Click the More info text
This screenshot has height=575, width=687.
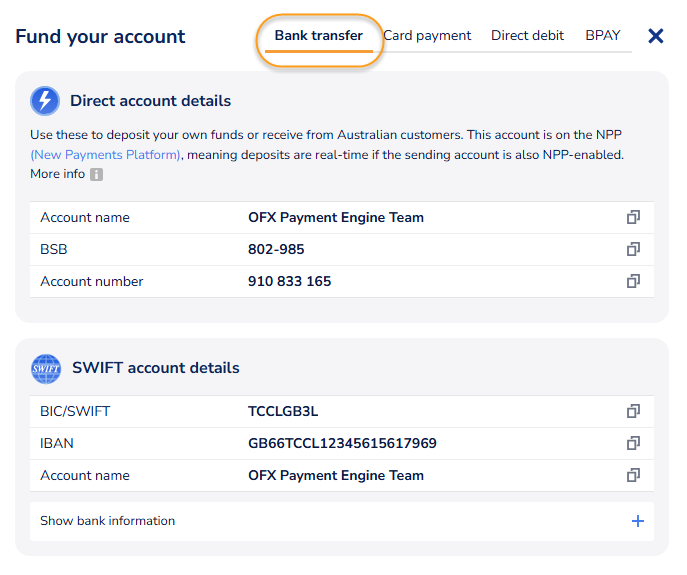57,174
